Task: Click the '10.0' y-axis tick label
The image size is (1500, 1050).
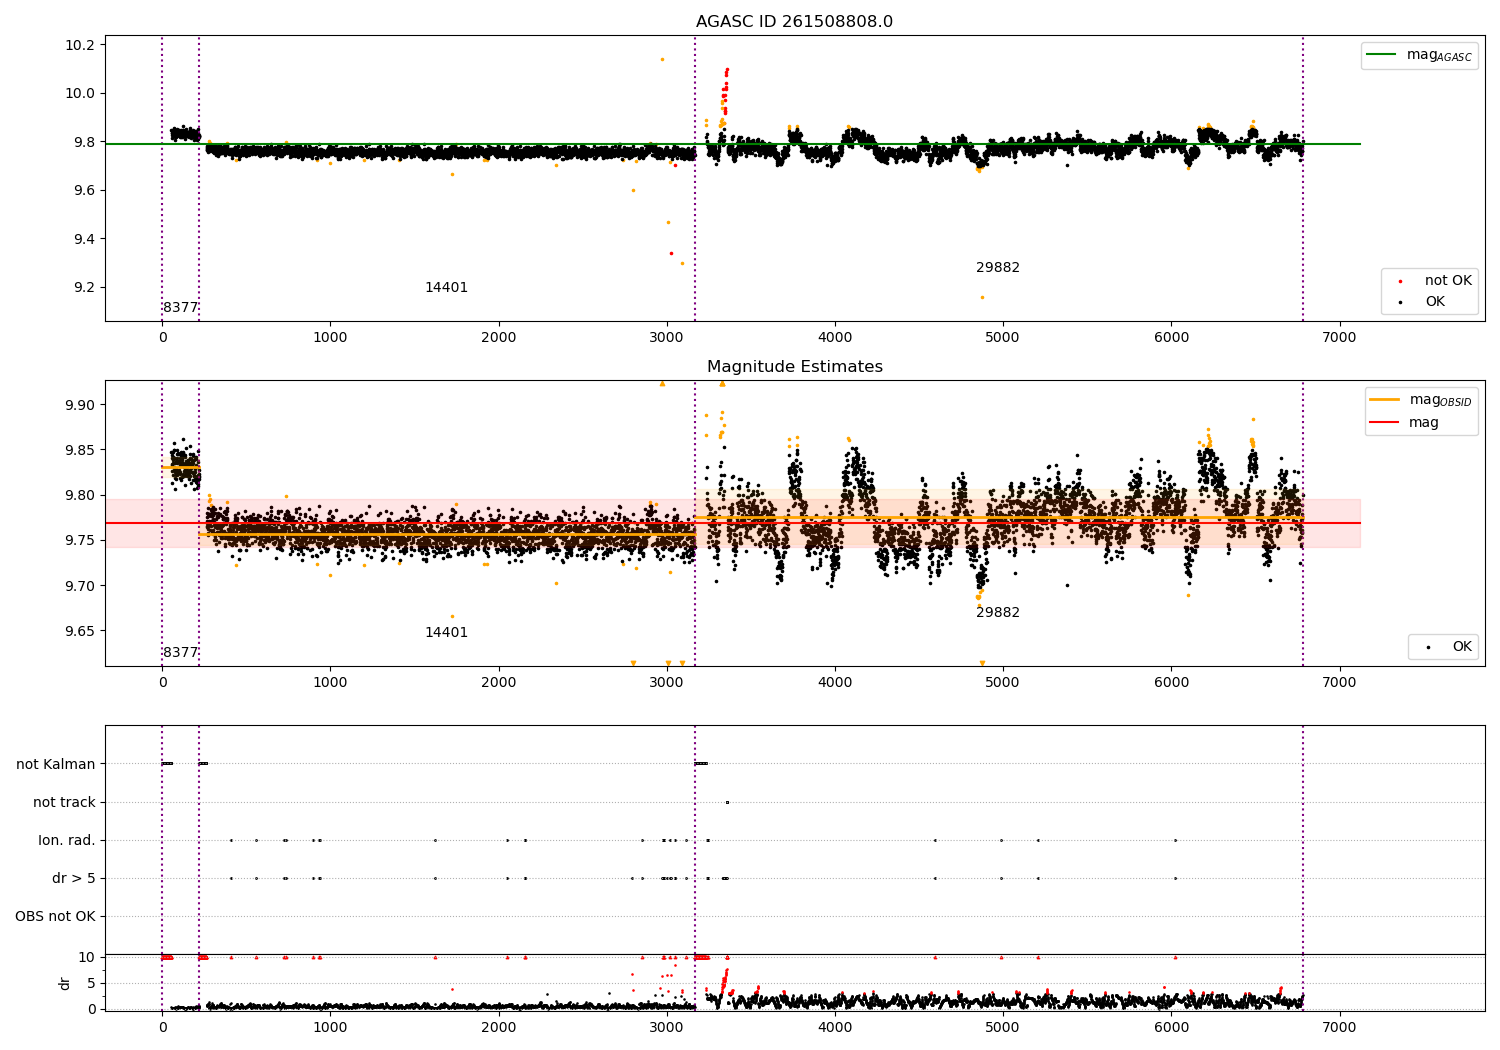Action: coord(81,93)
